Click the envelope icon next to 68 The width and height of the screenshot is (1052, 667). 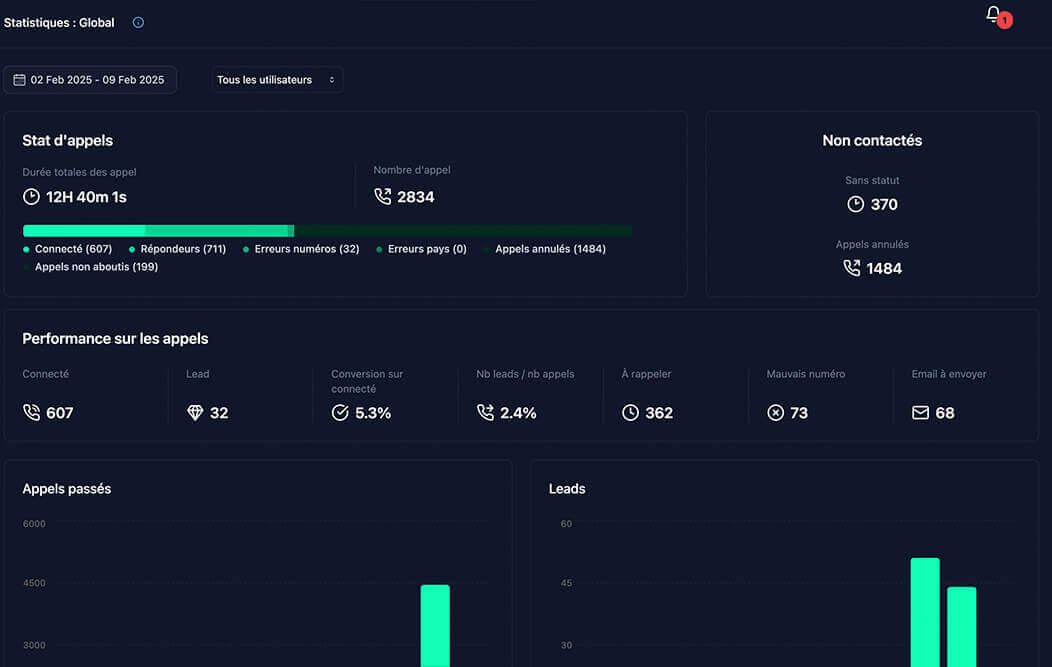click(920, 413)
